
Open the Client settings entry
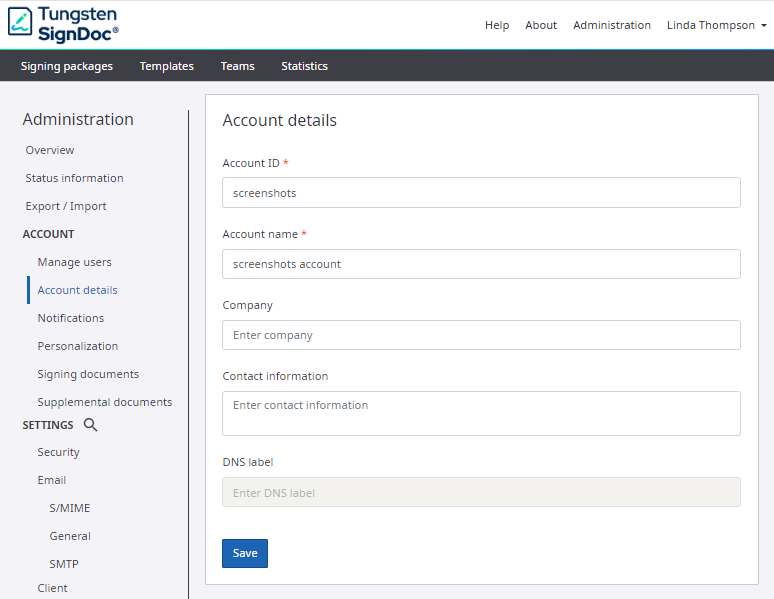click(x=52, y=588)
